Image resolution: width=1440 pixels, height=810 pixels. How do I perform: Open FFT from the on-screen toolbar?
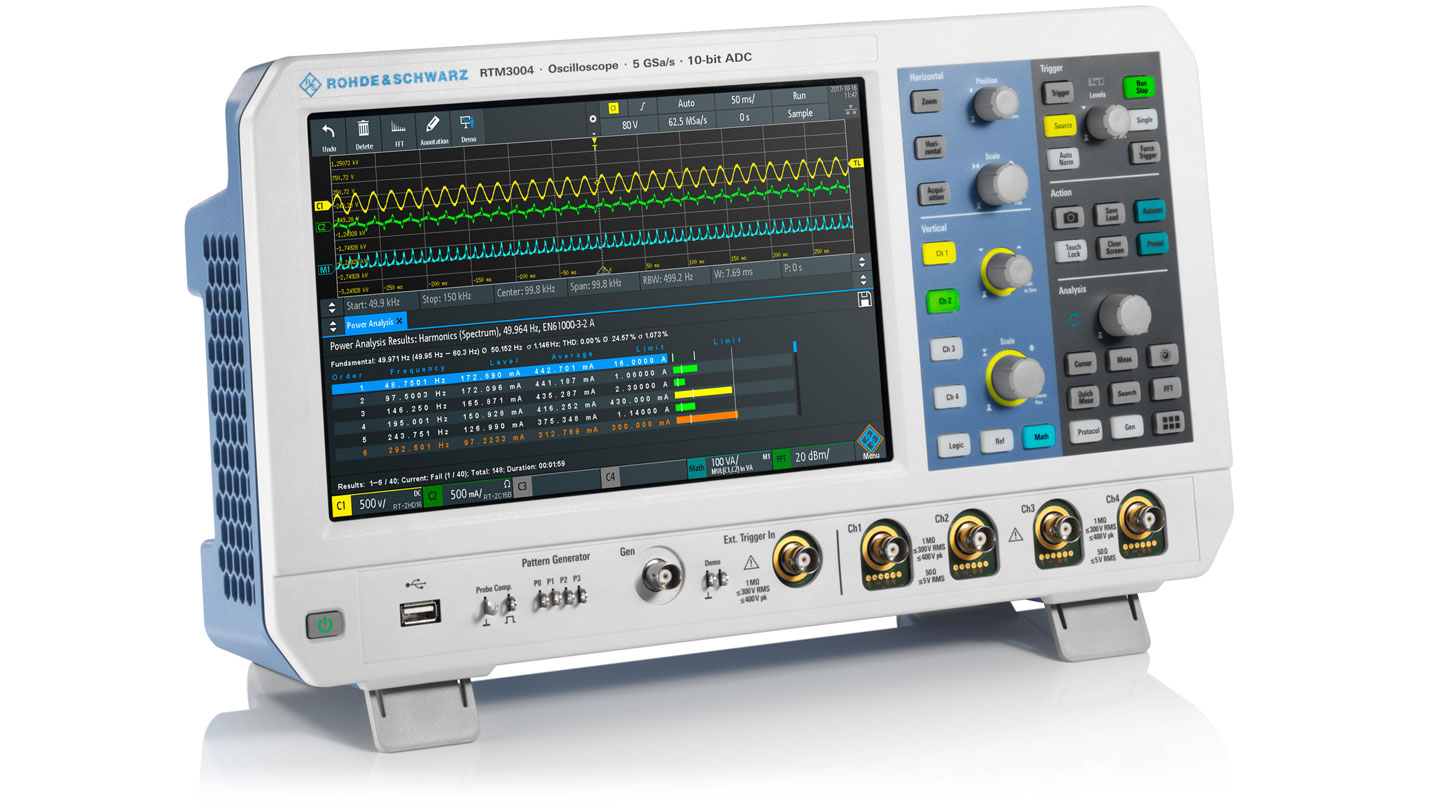(398, 131)
